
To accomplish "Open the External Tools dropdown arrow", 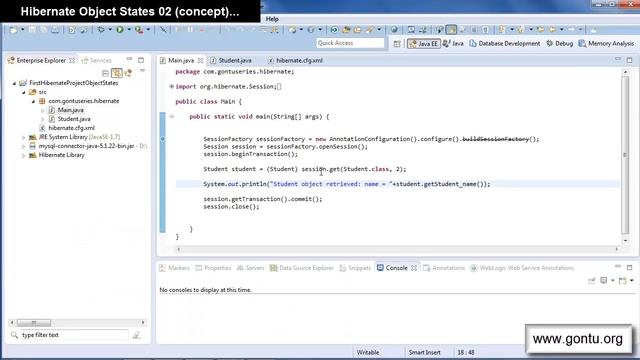I will tap(148, 30).
